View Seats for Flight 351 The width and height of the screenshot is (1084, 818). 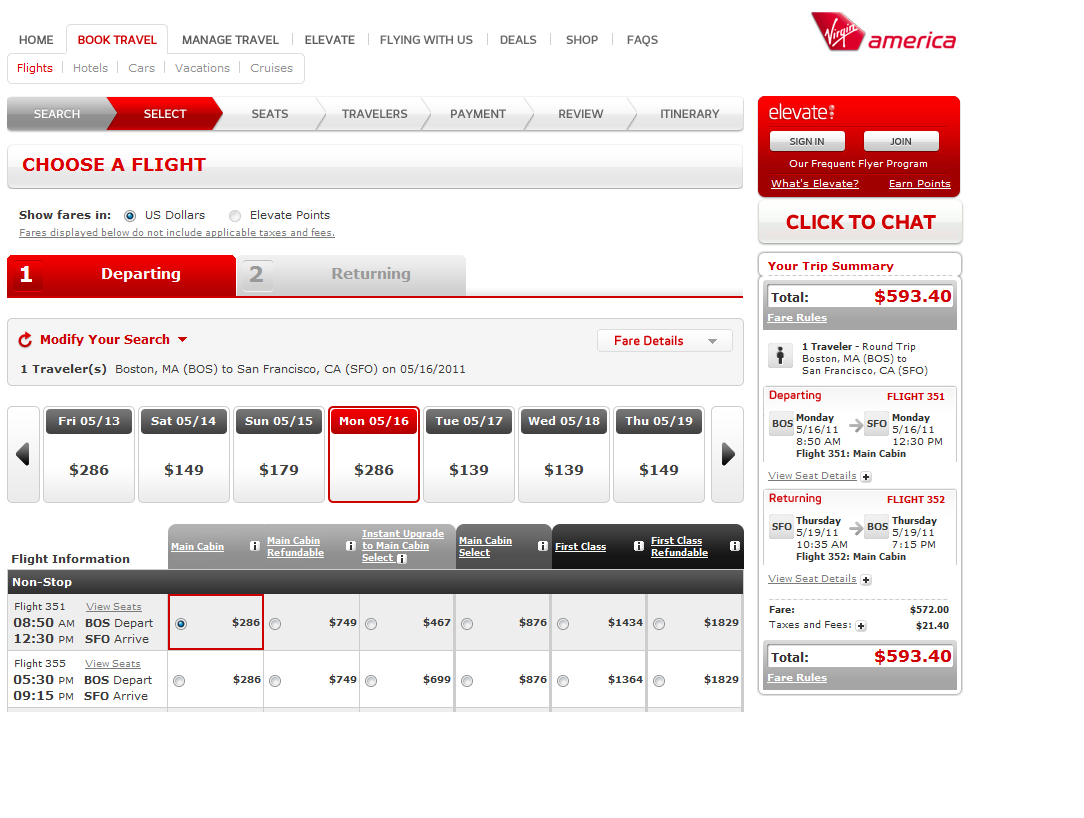pos(113,607)
